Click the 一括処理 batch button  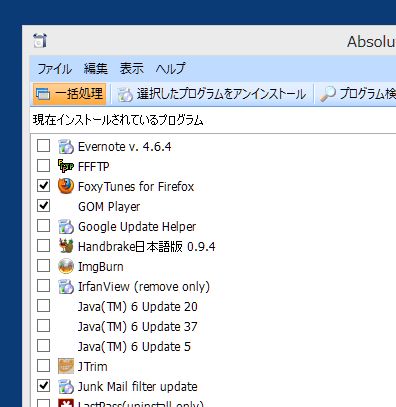69,94
